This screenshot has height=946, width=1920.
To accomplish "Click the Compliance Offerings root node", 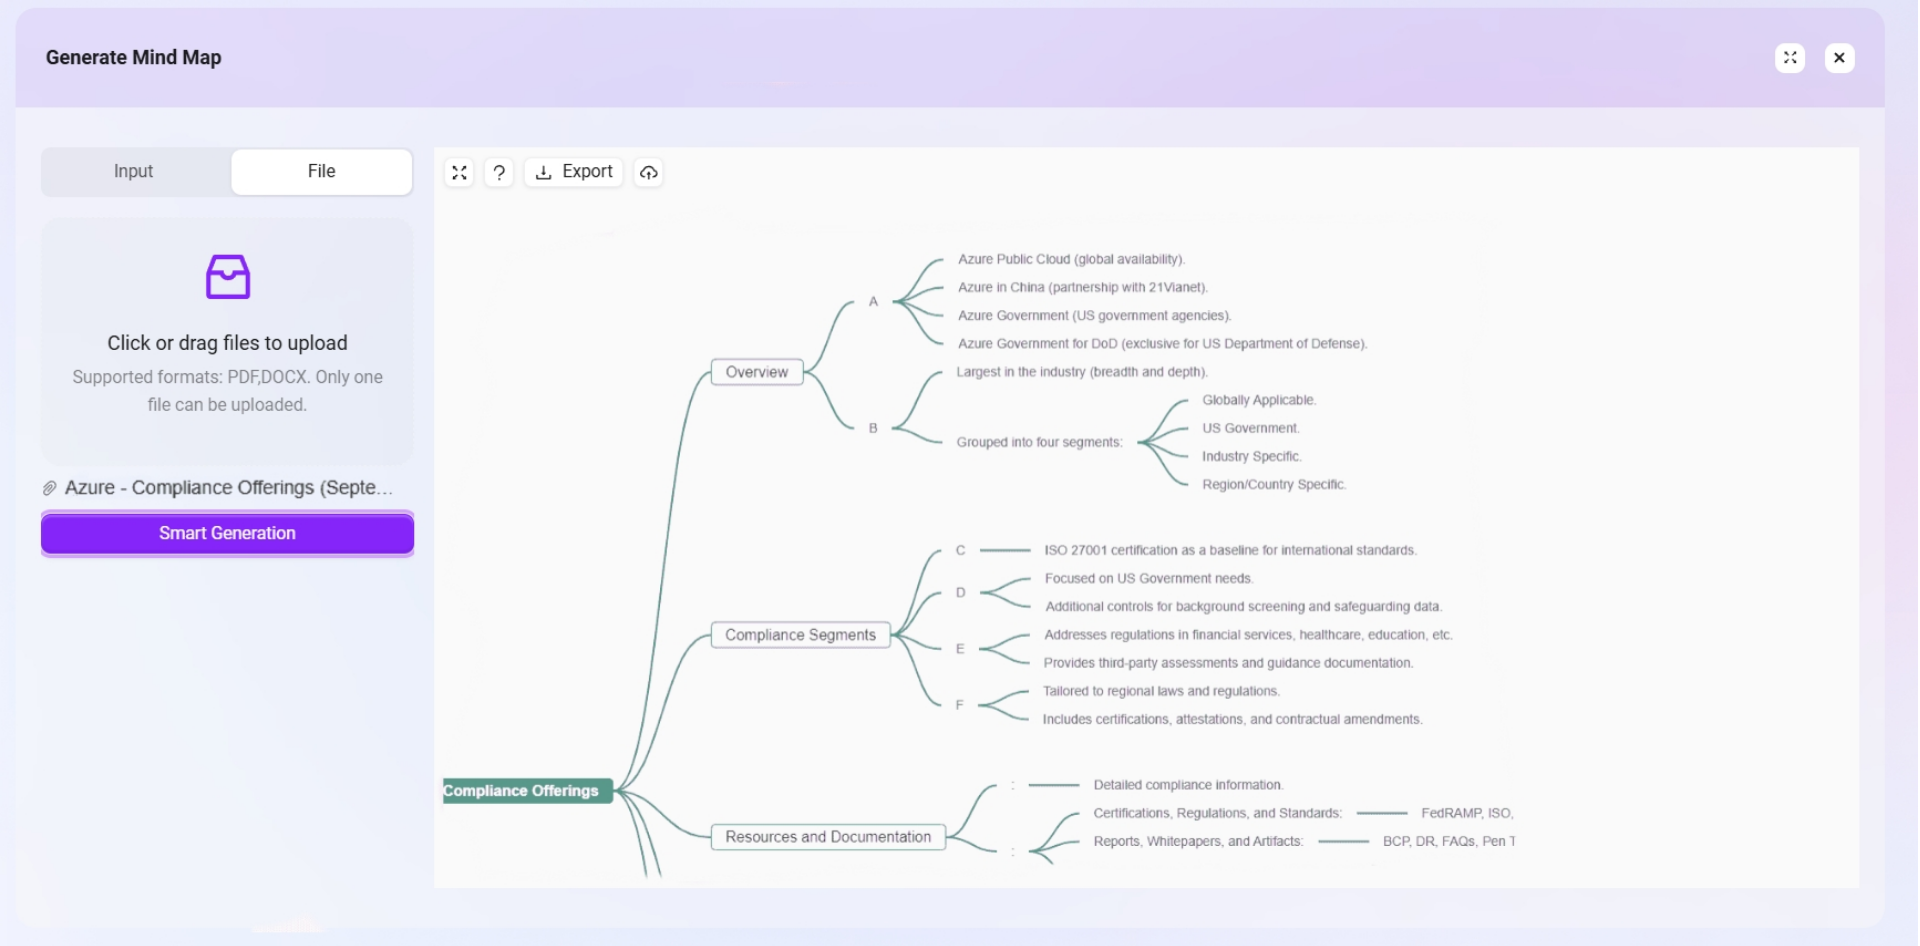I will click(x=523, y=791).
